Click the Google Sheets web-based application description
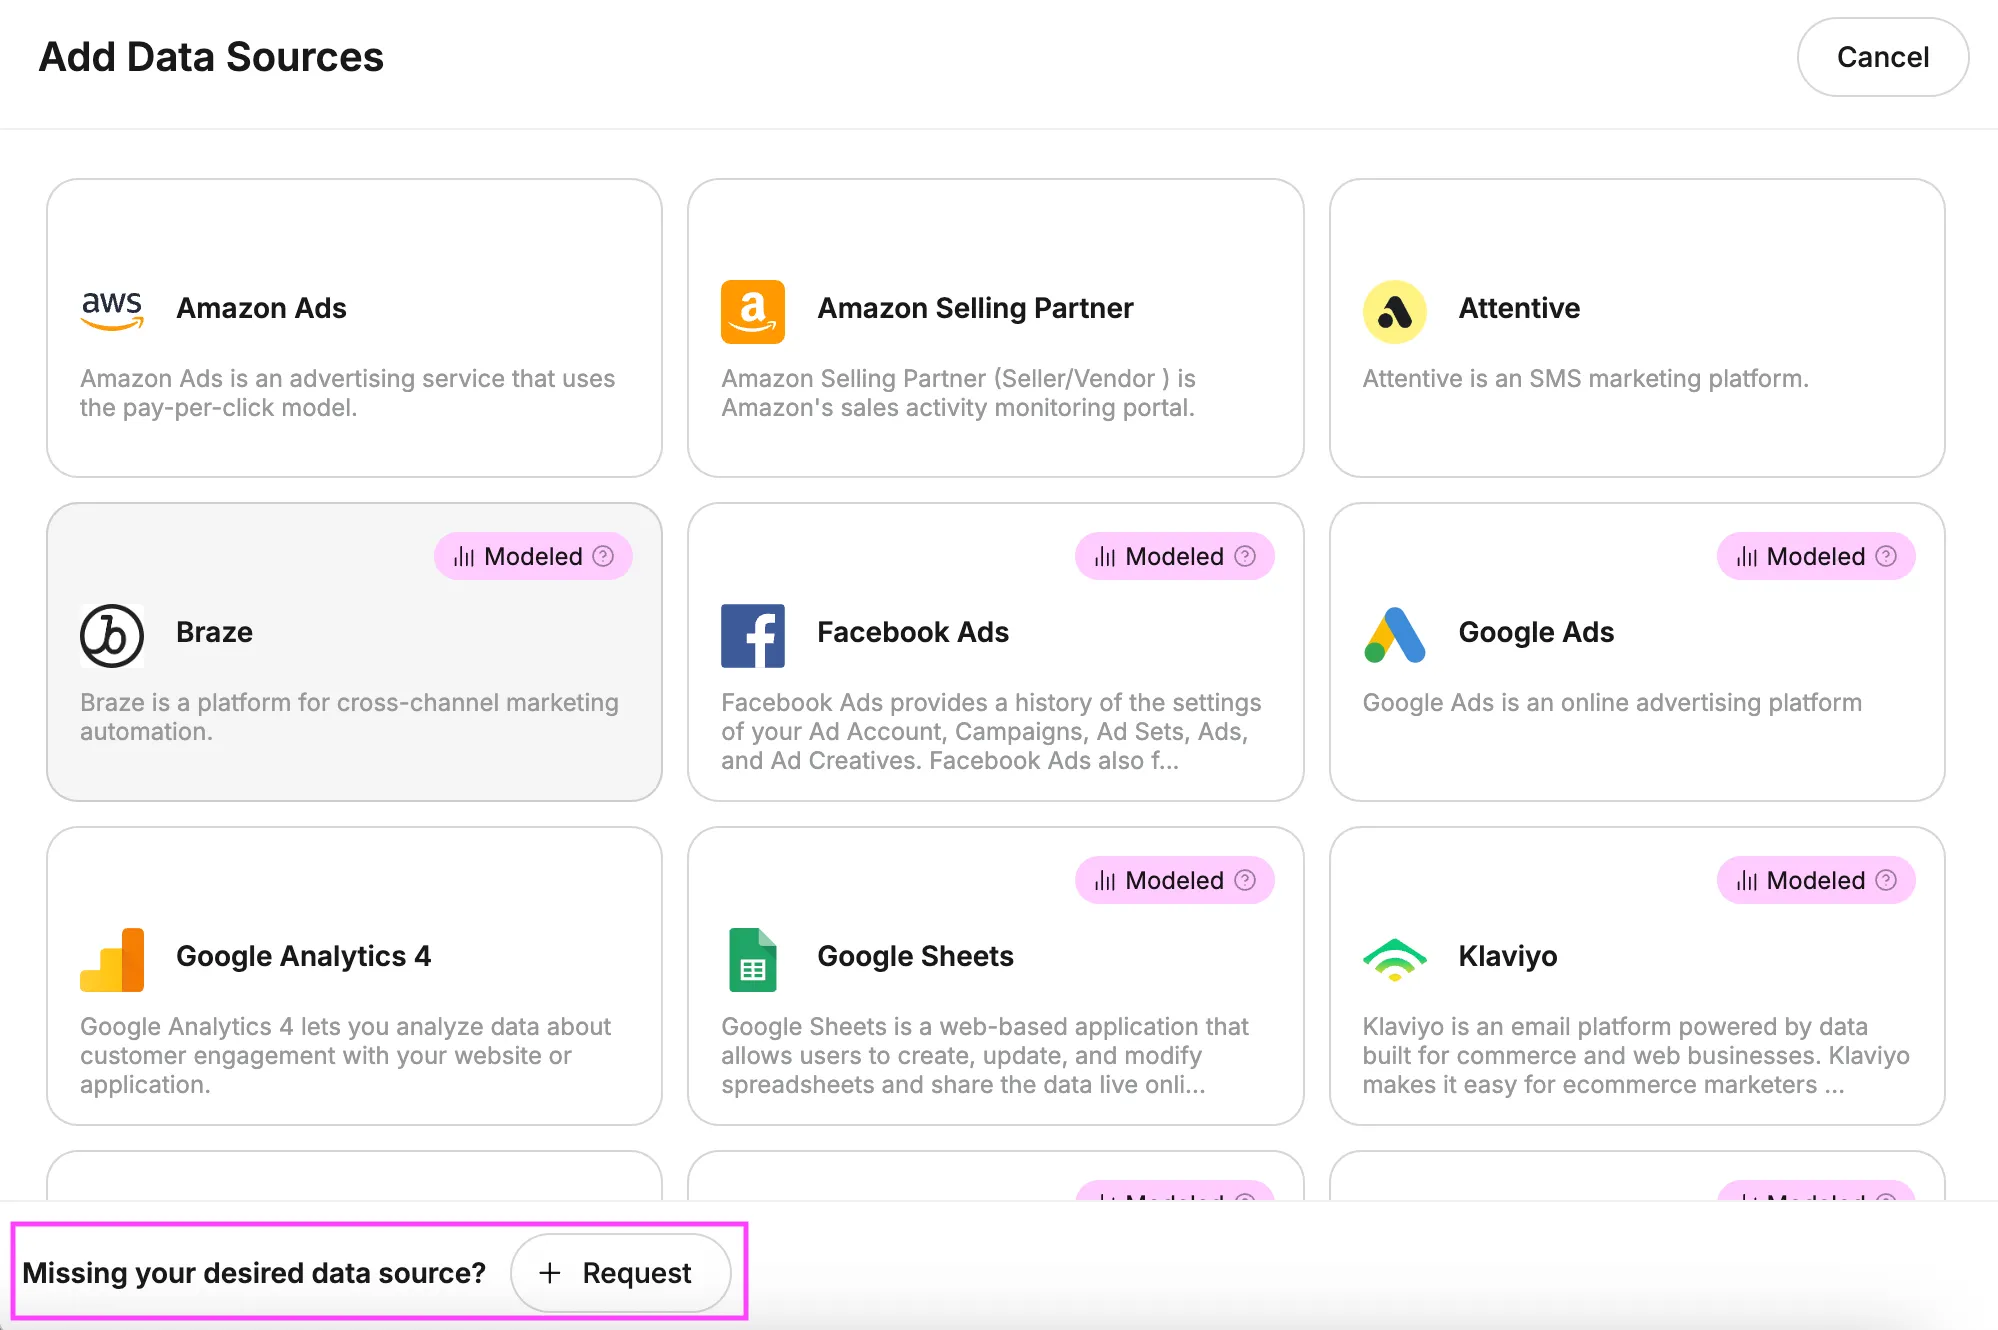 (985, 1055)
